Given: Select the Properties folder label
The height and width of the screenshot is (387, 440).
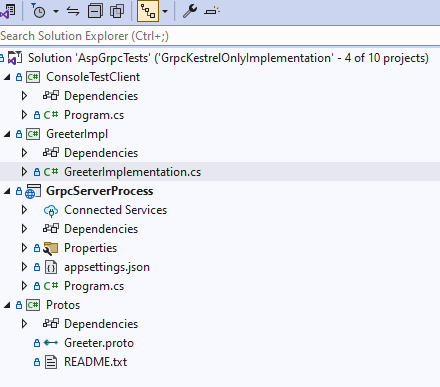Looking at the screenshot, I should click(x=90, y=248).
